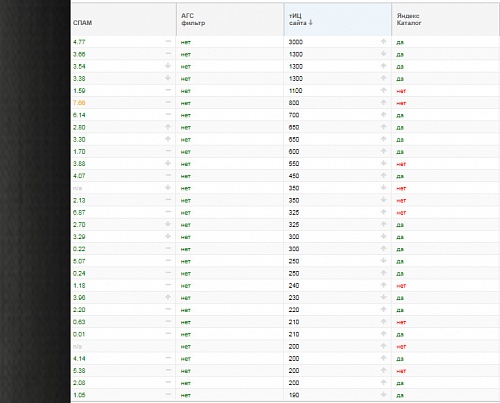Select the spam value 0.01
This screenshot has height=403, width=500.
pos(79,334)
